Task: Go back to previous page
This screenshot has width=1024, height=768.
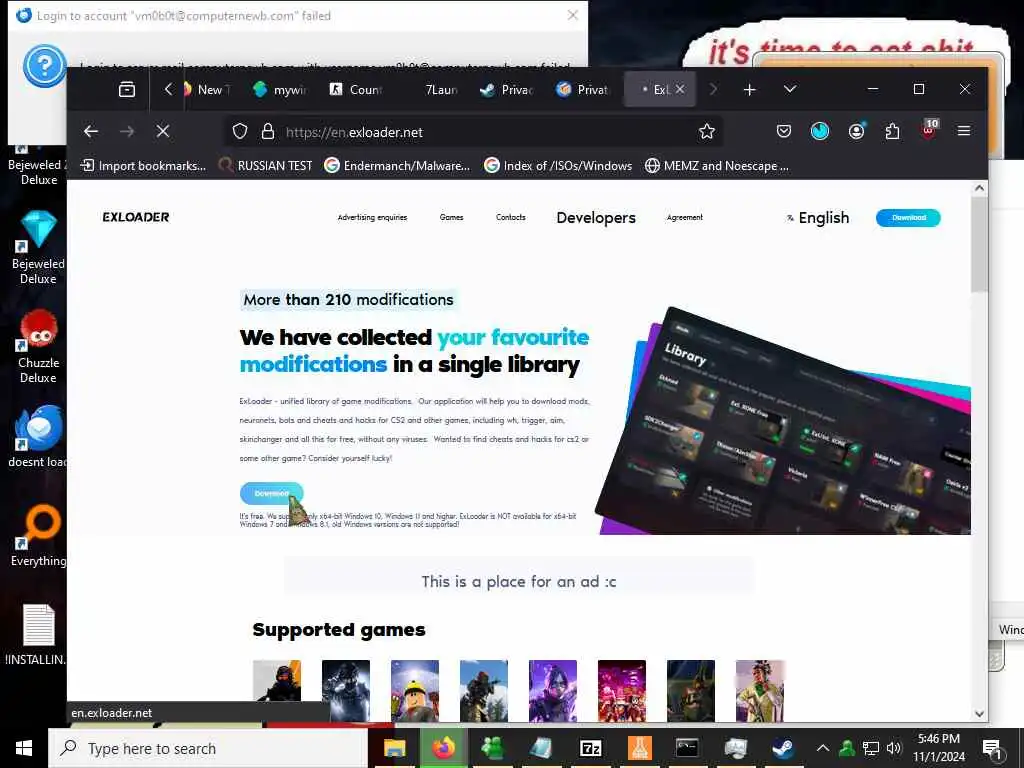Action: tap(91, 131)
